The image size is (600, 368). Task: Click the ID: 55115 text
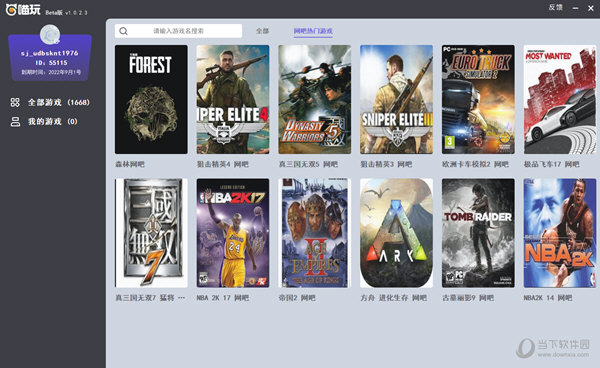point(51,63)
